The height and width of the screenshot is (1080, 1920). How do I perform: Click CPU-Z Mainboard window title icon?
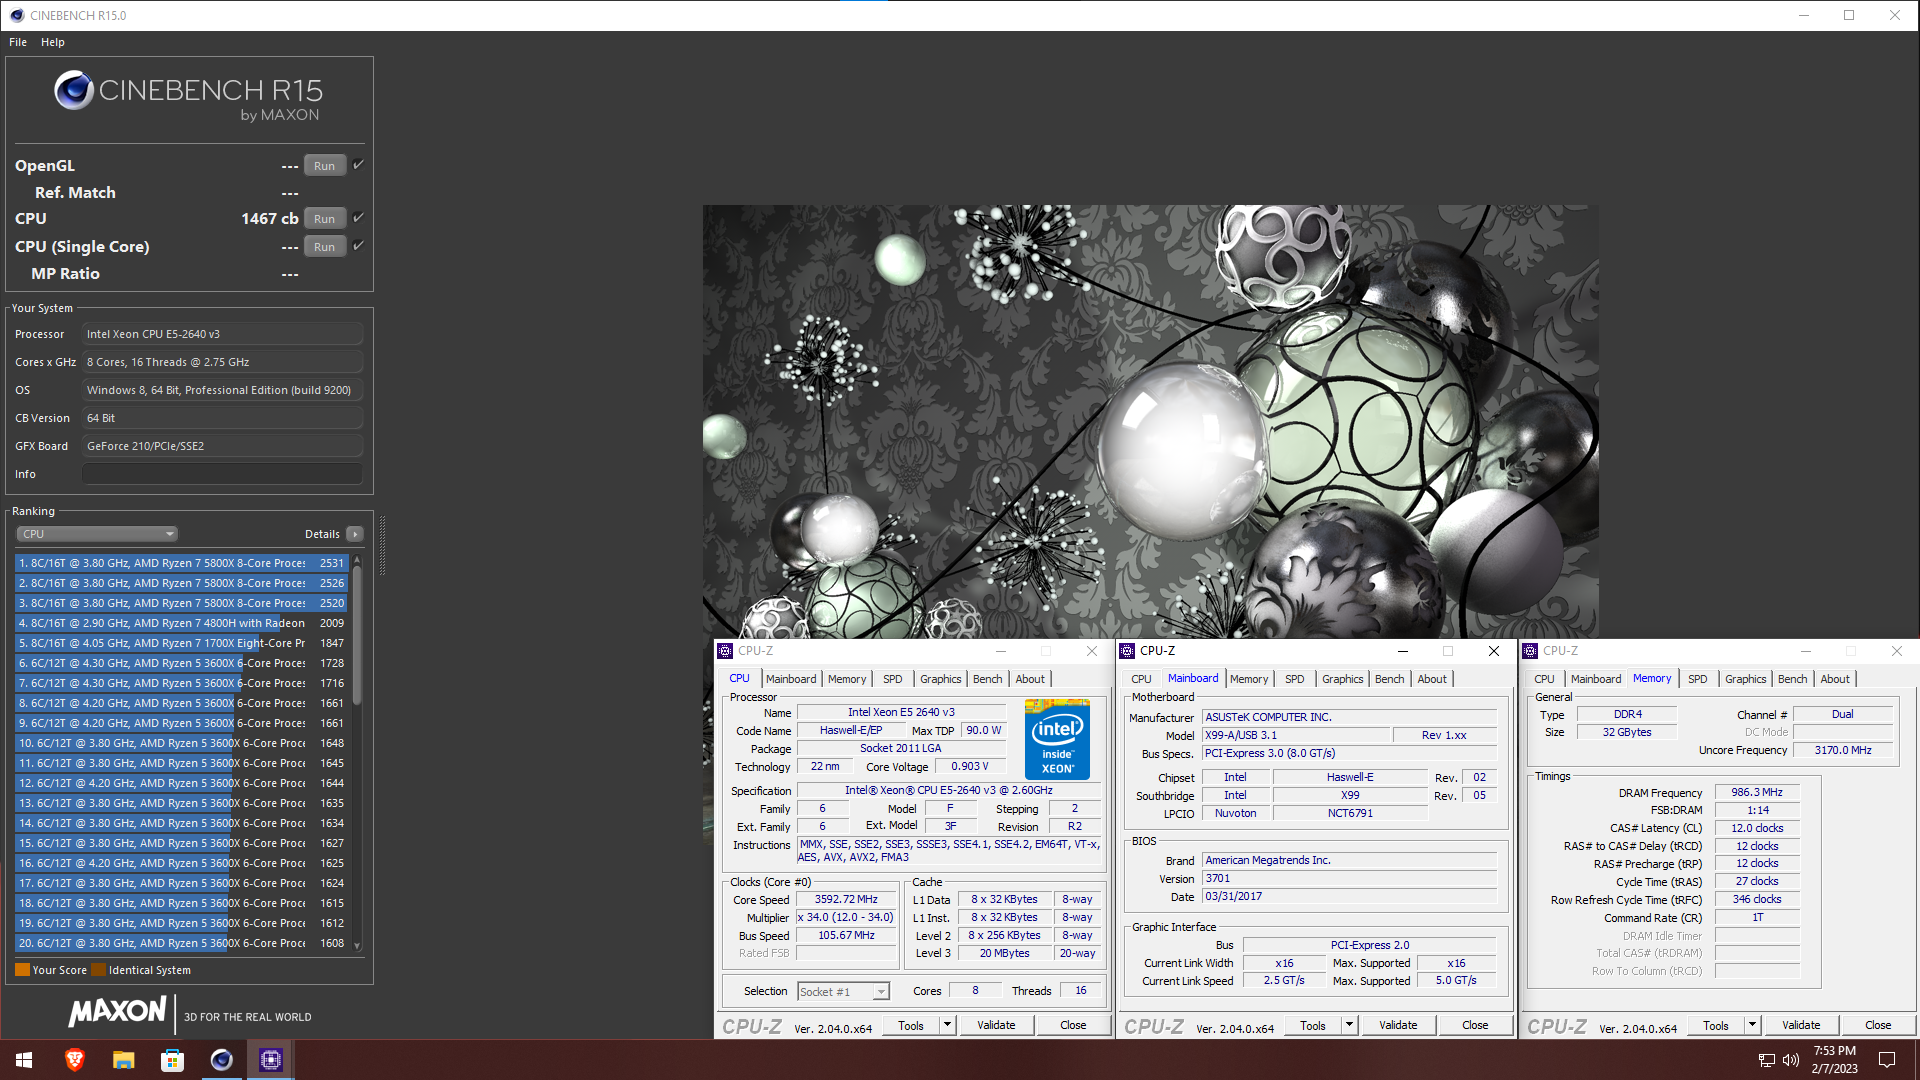tap(1127, 651)
